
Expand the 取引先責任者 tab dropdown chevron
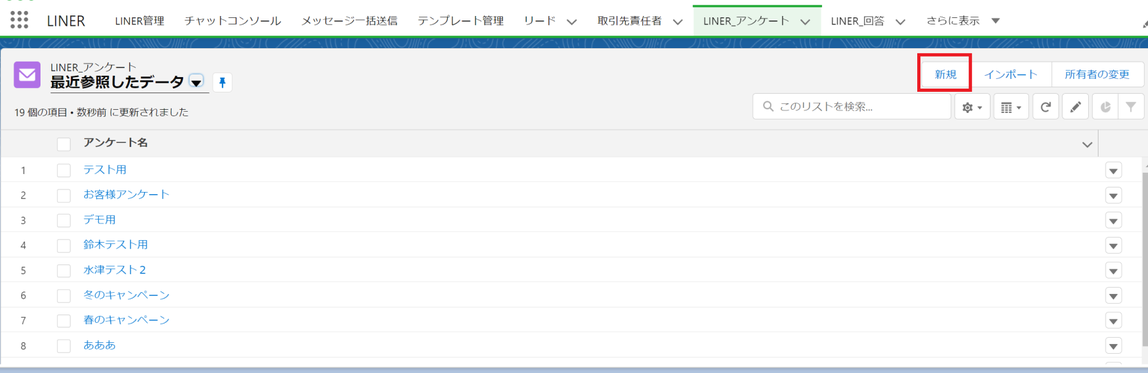point(678,21)
